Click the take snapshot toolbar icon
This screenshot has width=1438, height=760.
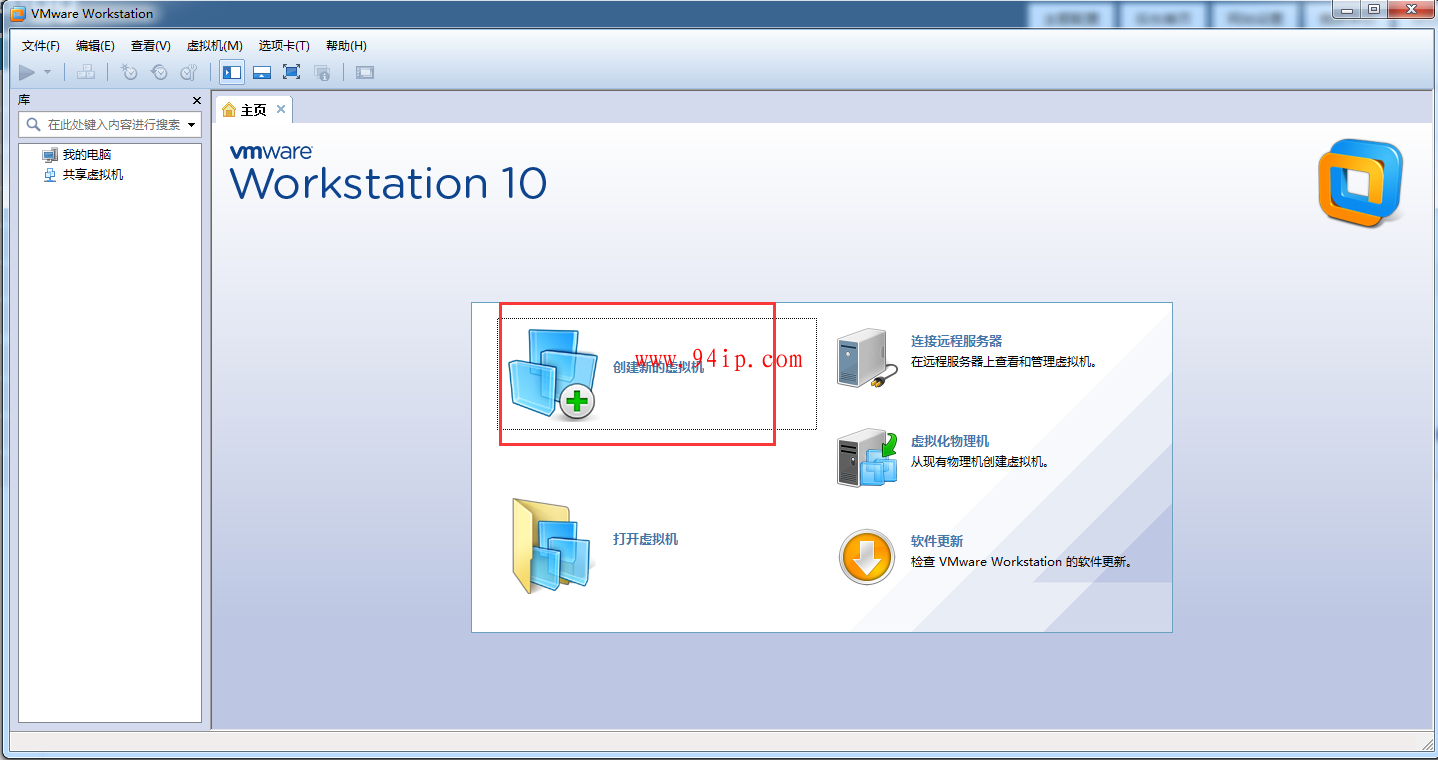pos(129,72)
